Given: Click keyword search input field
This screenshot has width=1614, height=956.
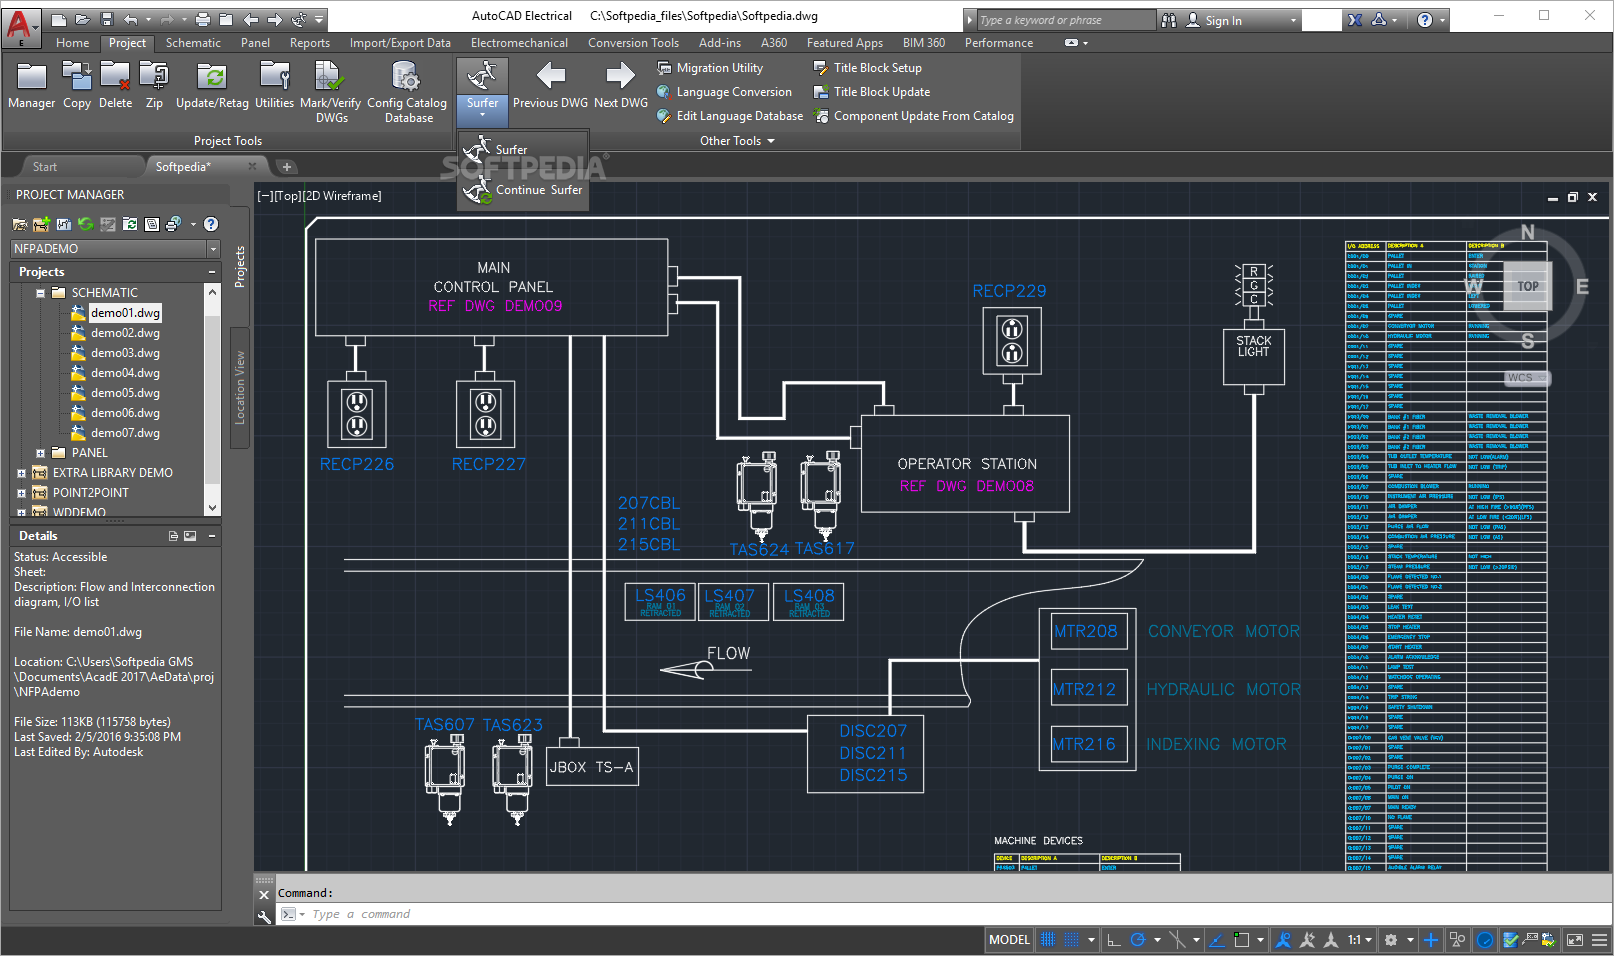Looking at the screenshot, I should [1065, 20].
